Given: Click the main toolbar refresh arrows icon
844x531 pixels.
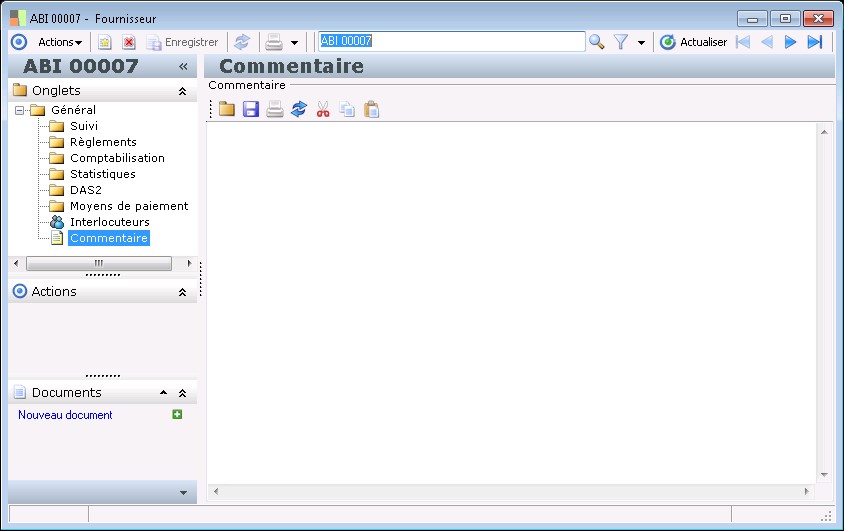Looking at the screenshot, I should pos(242,42).
